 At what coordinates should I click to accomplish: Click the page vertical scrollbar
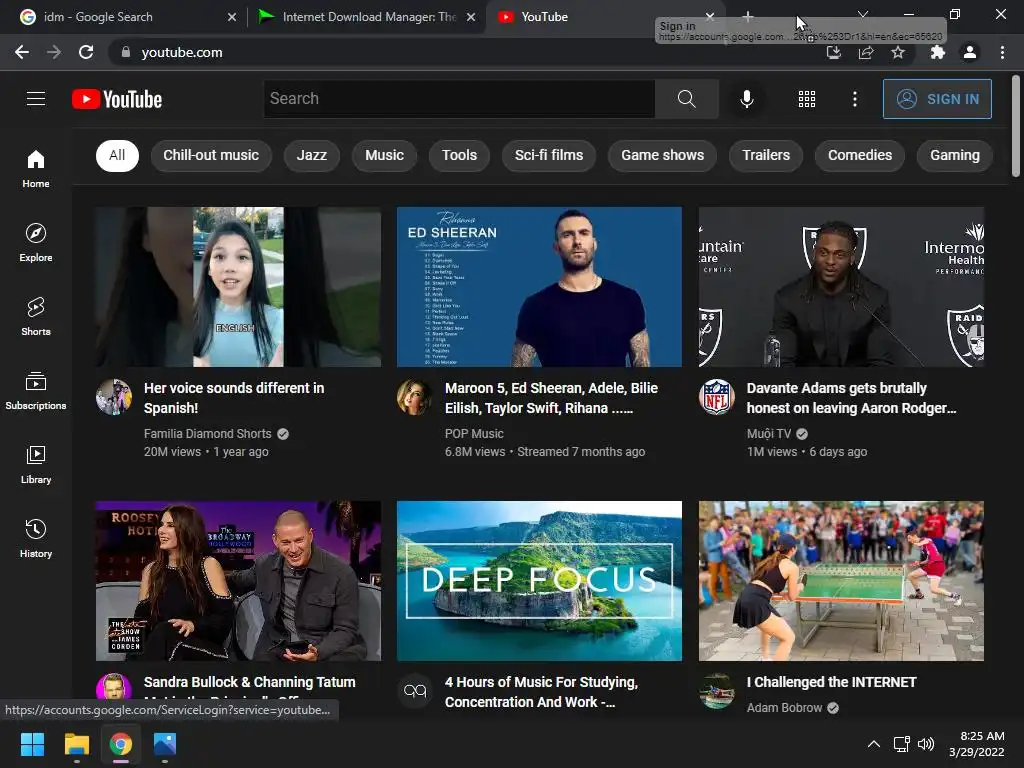(1016, 126)
